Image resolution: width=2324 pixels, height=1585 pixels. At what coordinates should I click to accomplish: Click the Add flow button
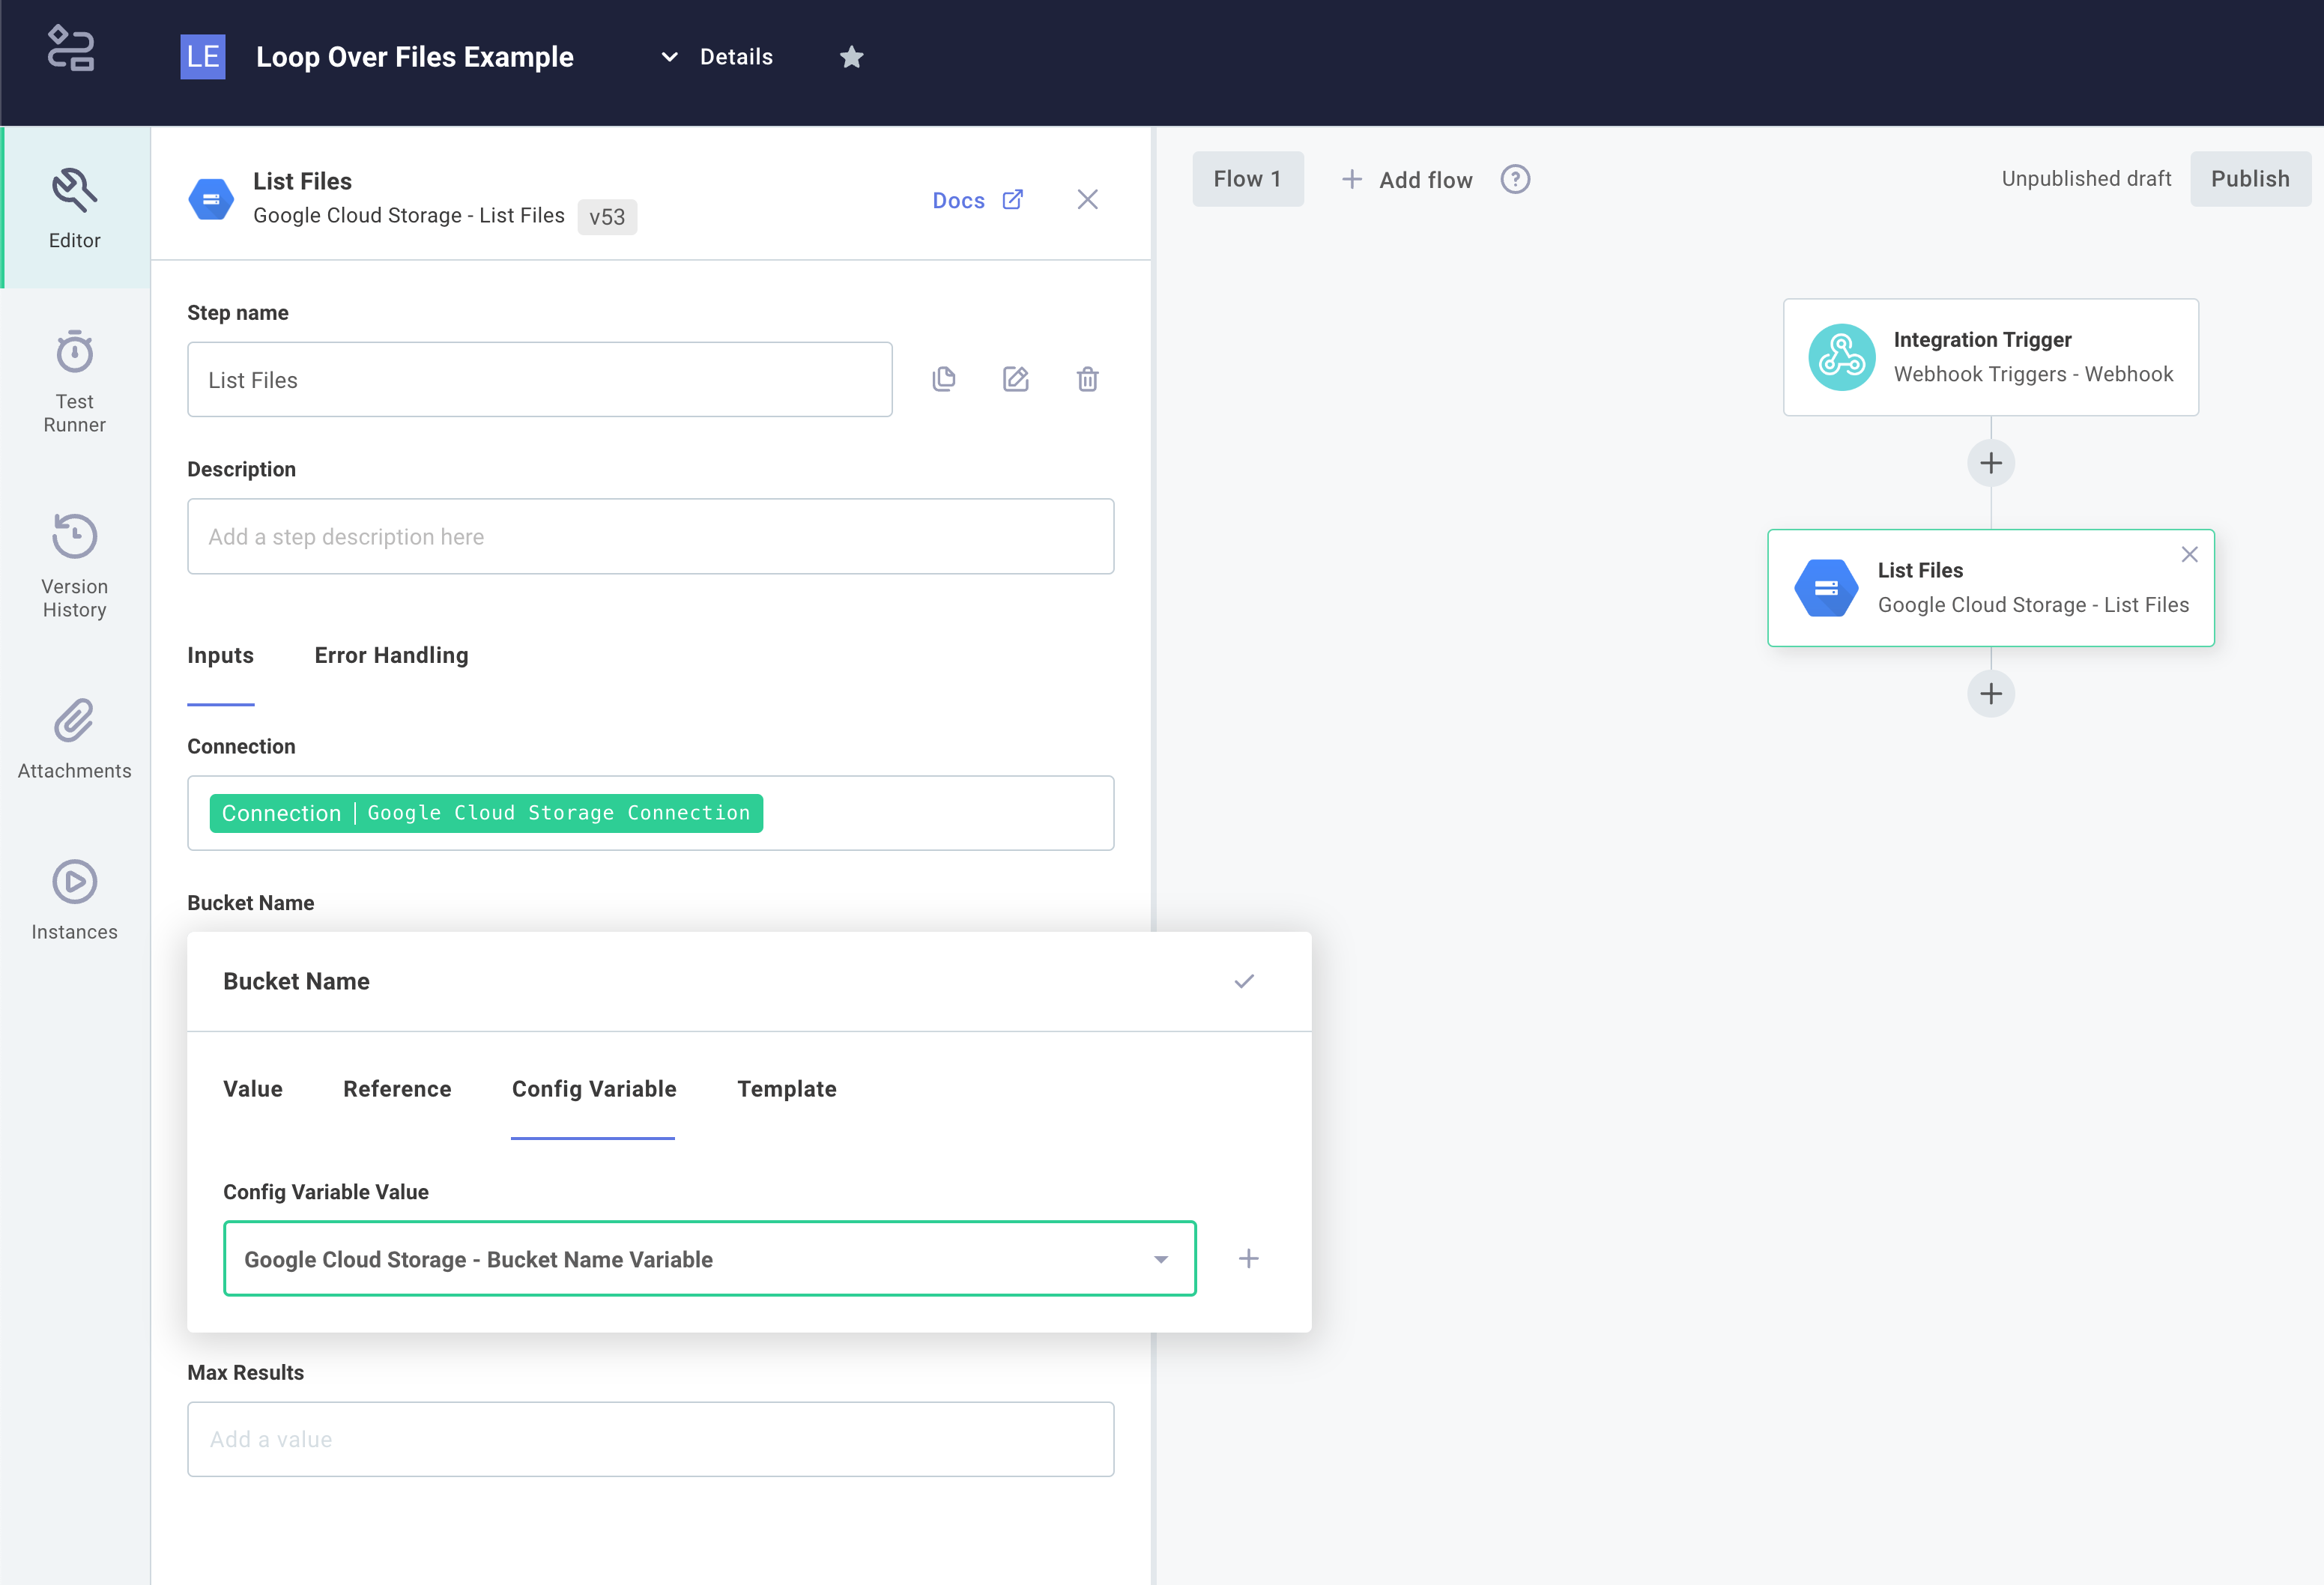1407,180
